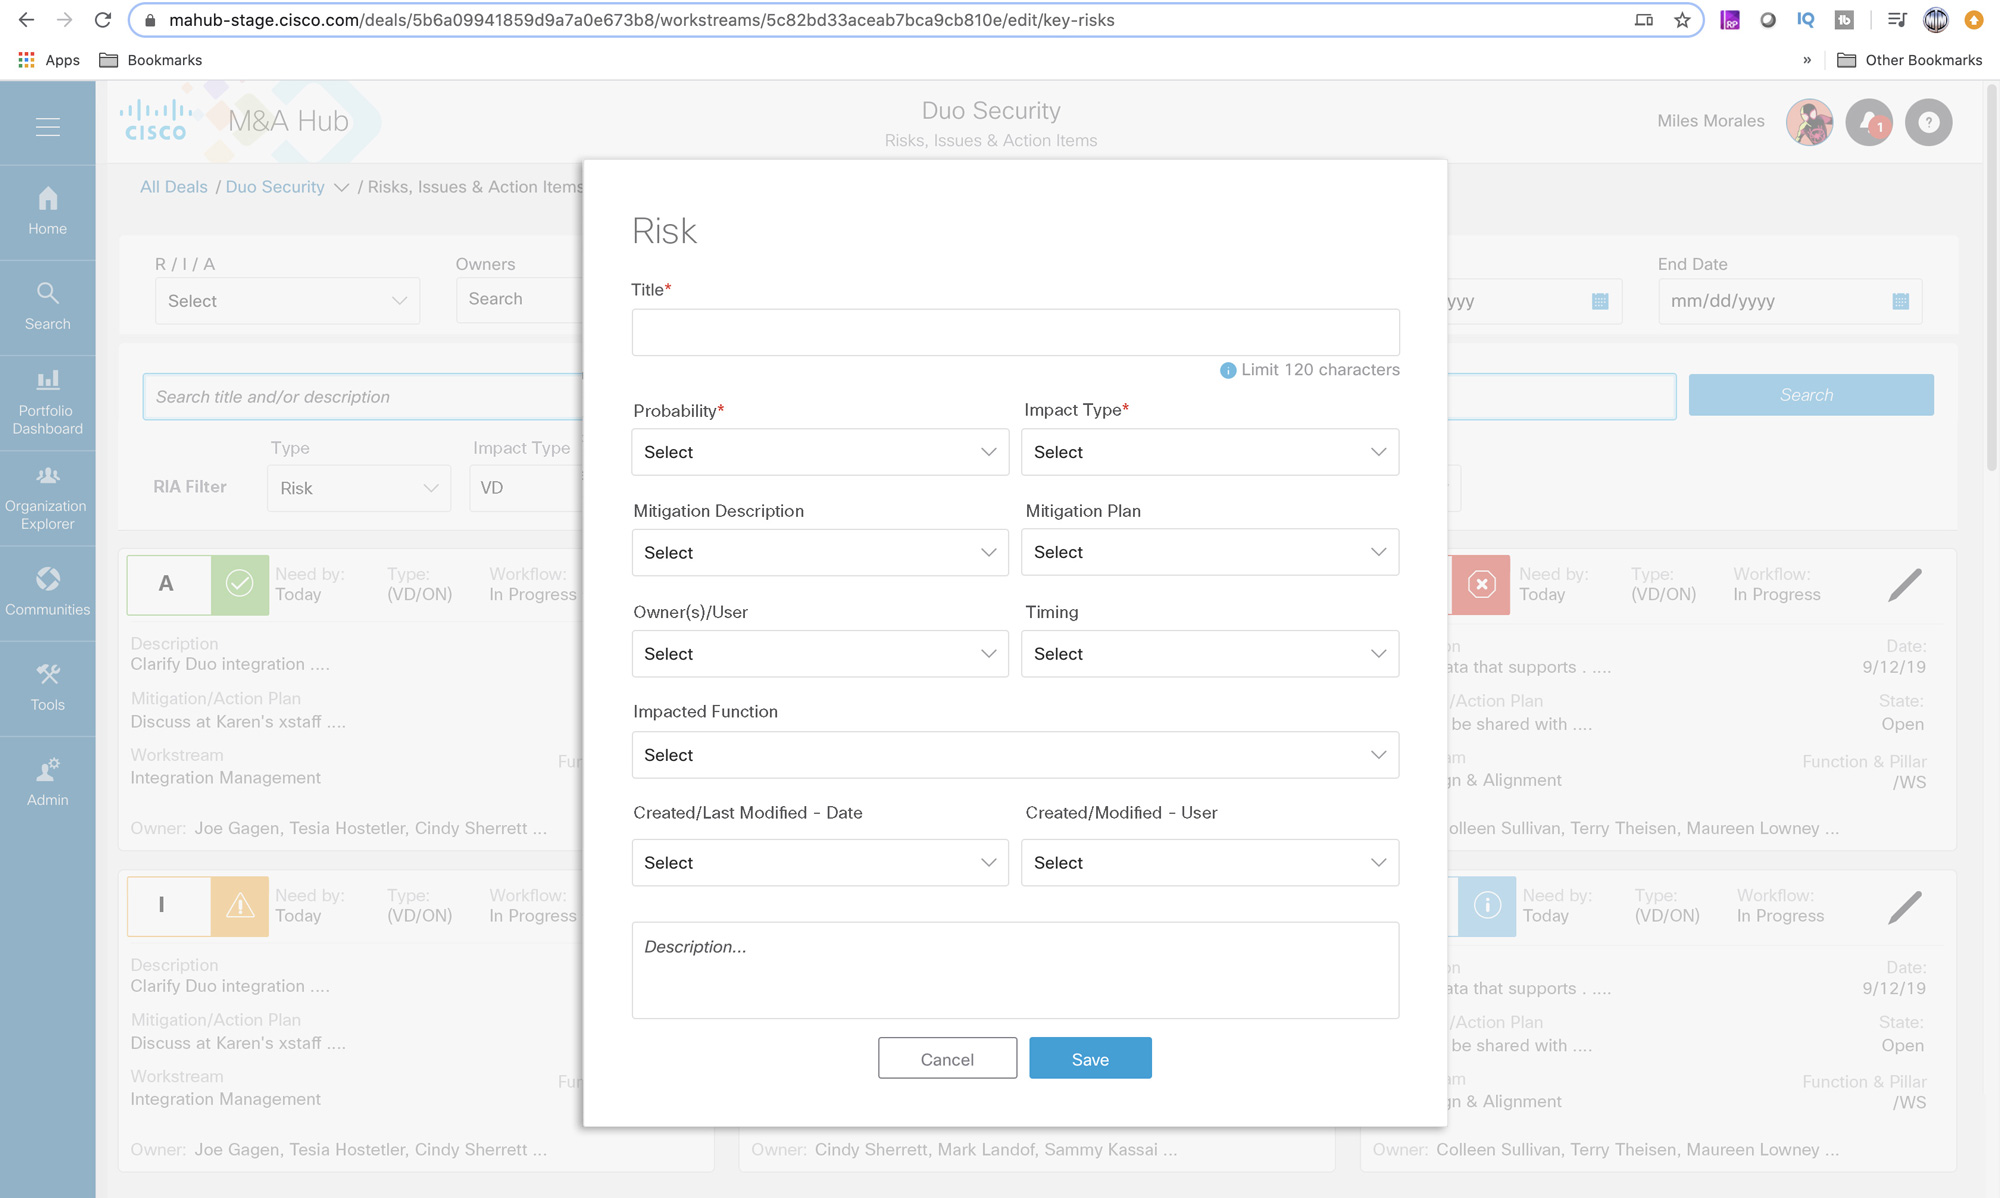Reload the browser page
The image size is (2000, 1198).
click(102, 20)
